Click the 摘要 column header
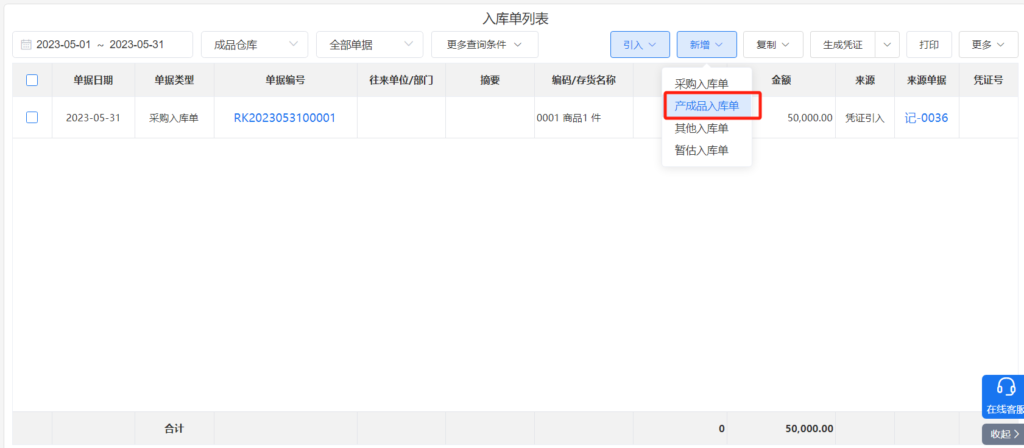1024x448 pixels. (x=490, y=80)
